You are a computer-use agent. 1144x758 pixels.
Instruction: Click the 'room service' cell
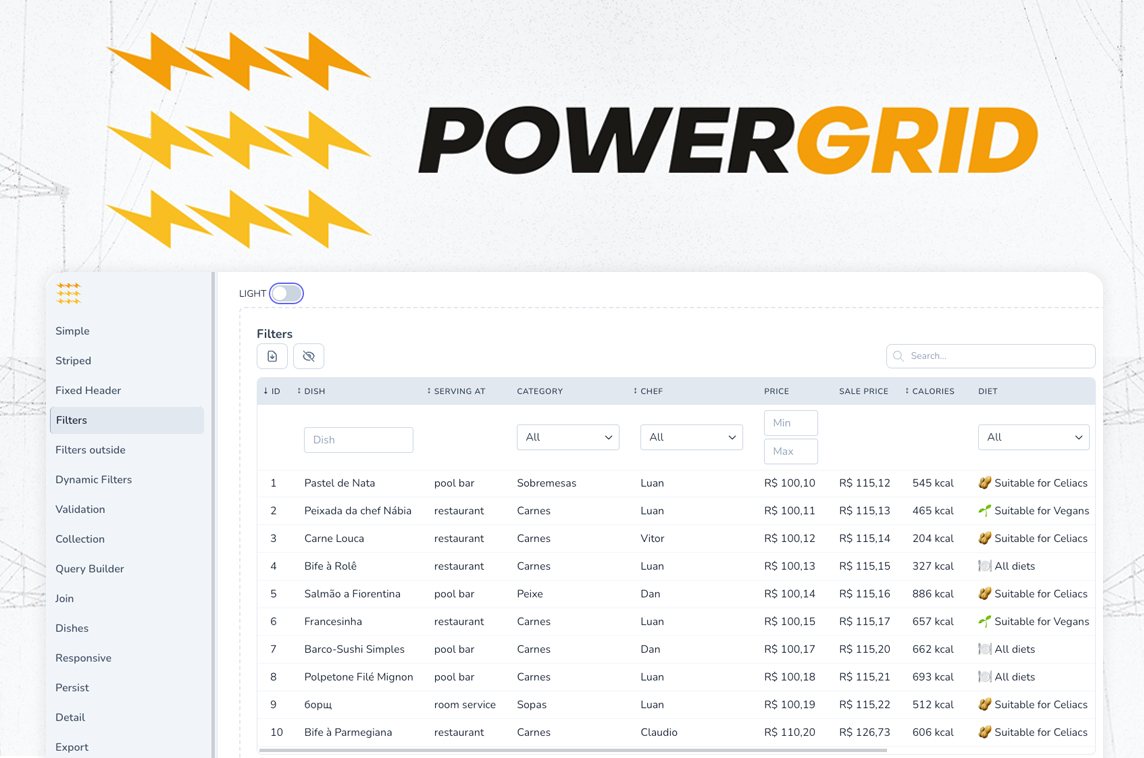(465, 705)
